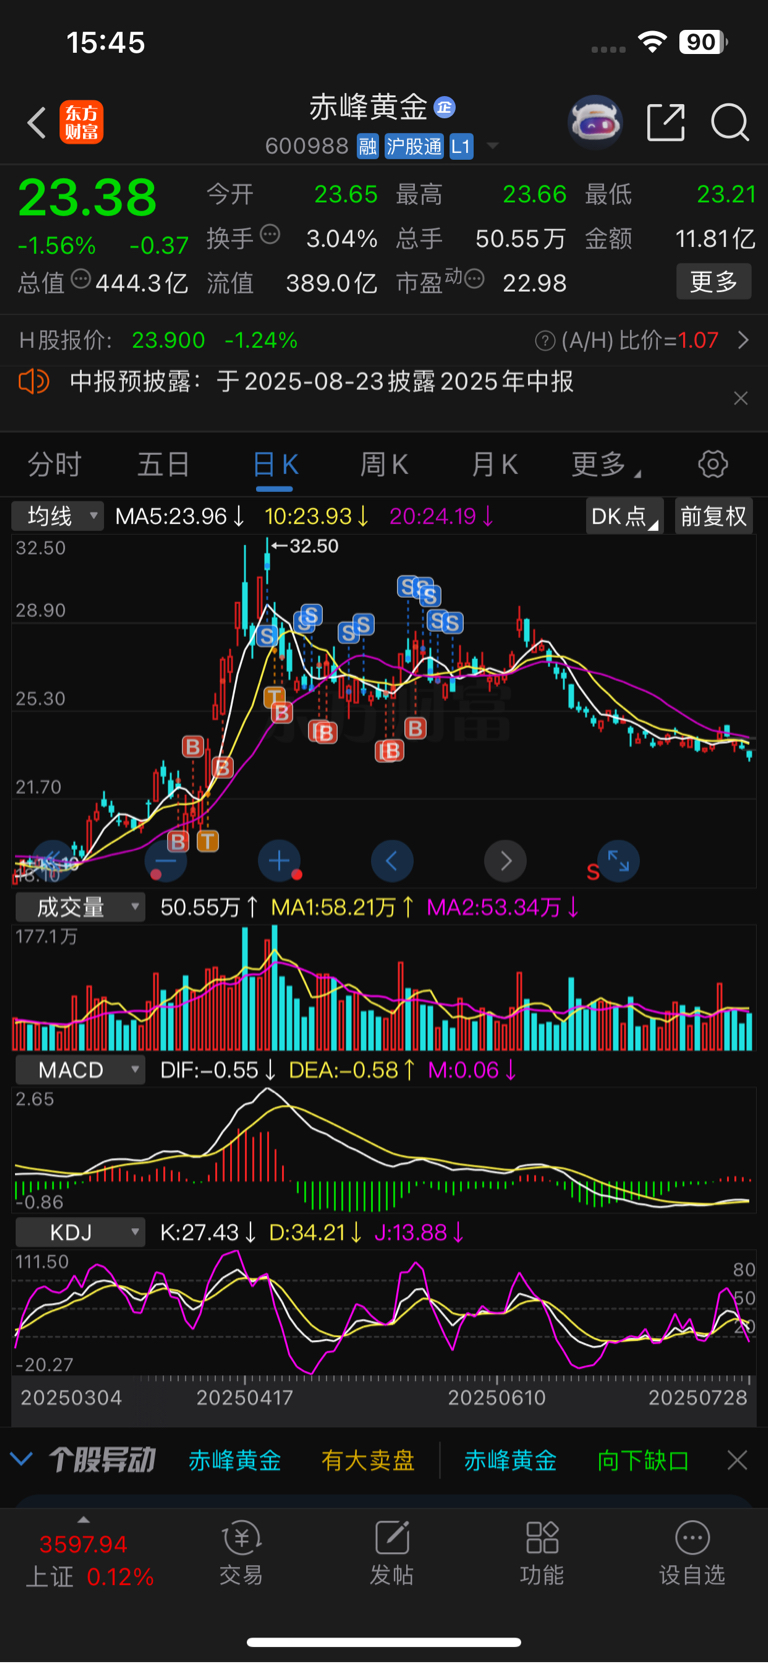This screenshot has width=768, height=1663.
Task: Tap the share export icon
Action: pyautogui.click(x=666, y=122)
